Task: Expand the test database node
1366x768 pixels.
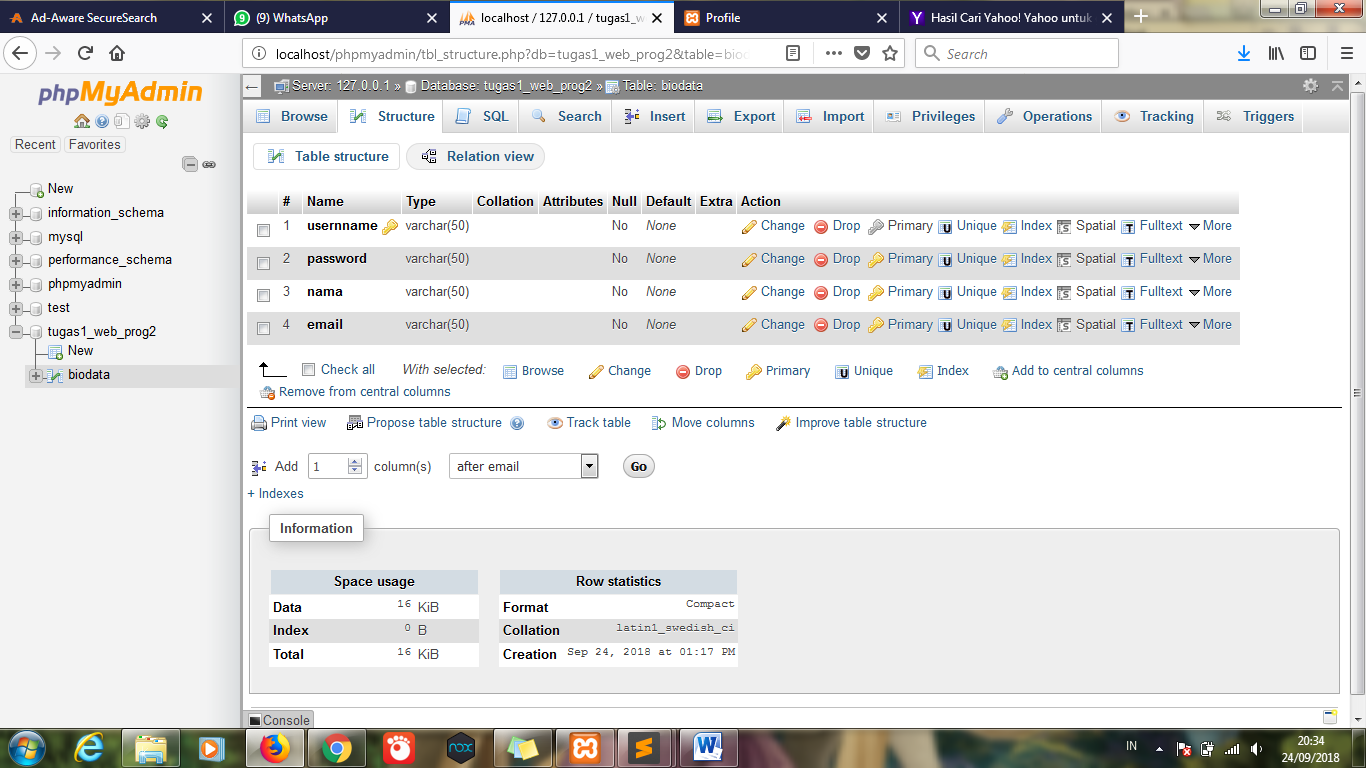Action: tap(15, 308)
